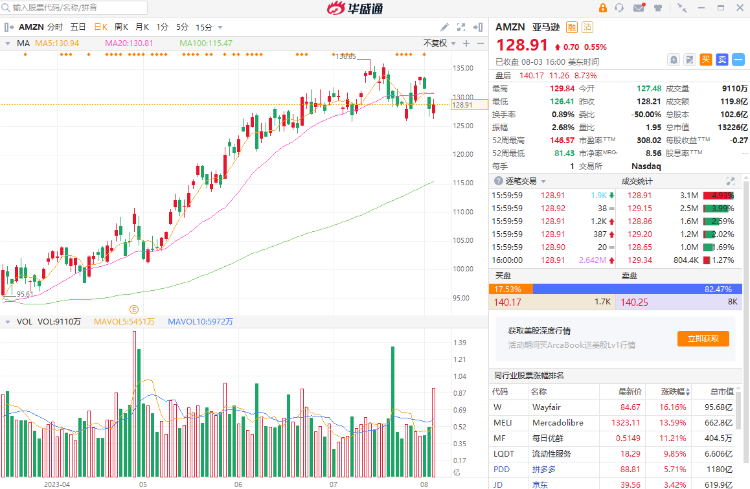Click the 融 margin badge
This screenshot has height=489, width=750.
tap(572, 27)
